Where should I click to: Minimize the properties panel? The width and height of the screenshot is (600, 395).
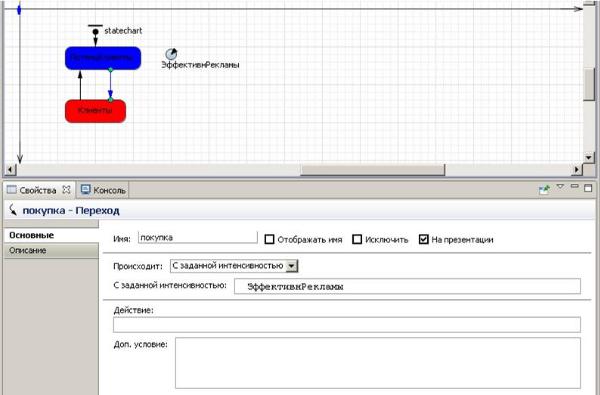tap(574, 186)
